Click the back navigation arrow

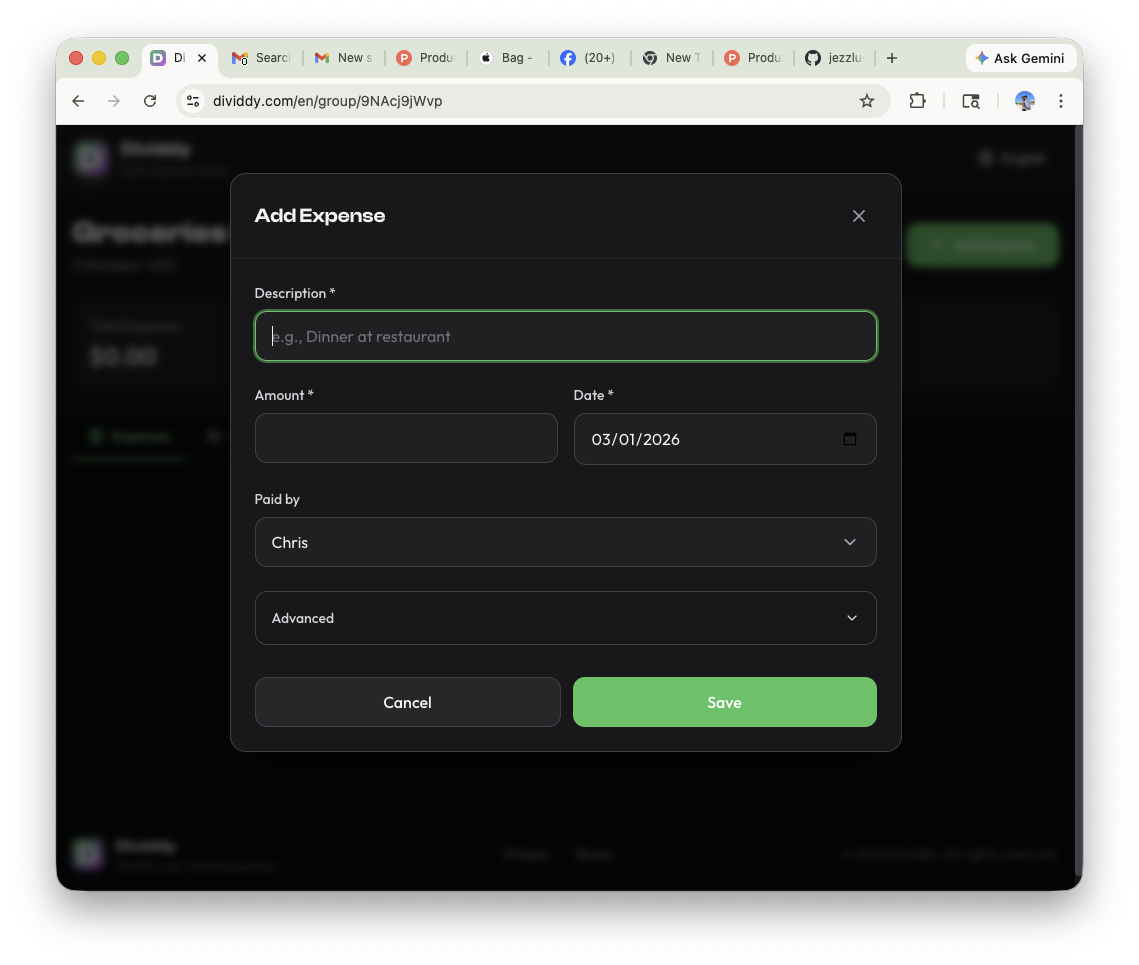click(78, 101)
